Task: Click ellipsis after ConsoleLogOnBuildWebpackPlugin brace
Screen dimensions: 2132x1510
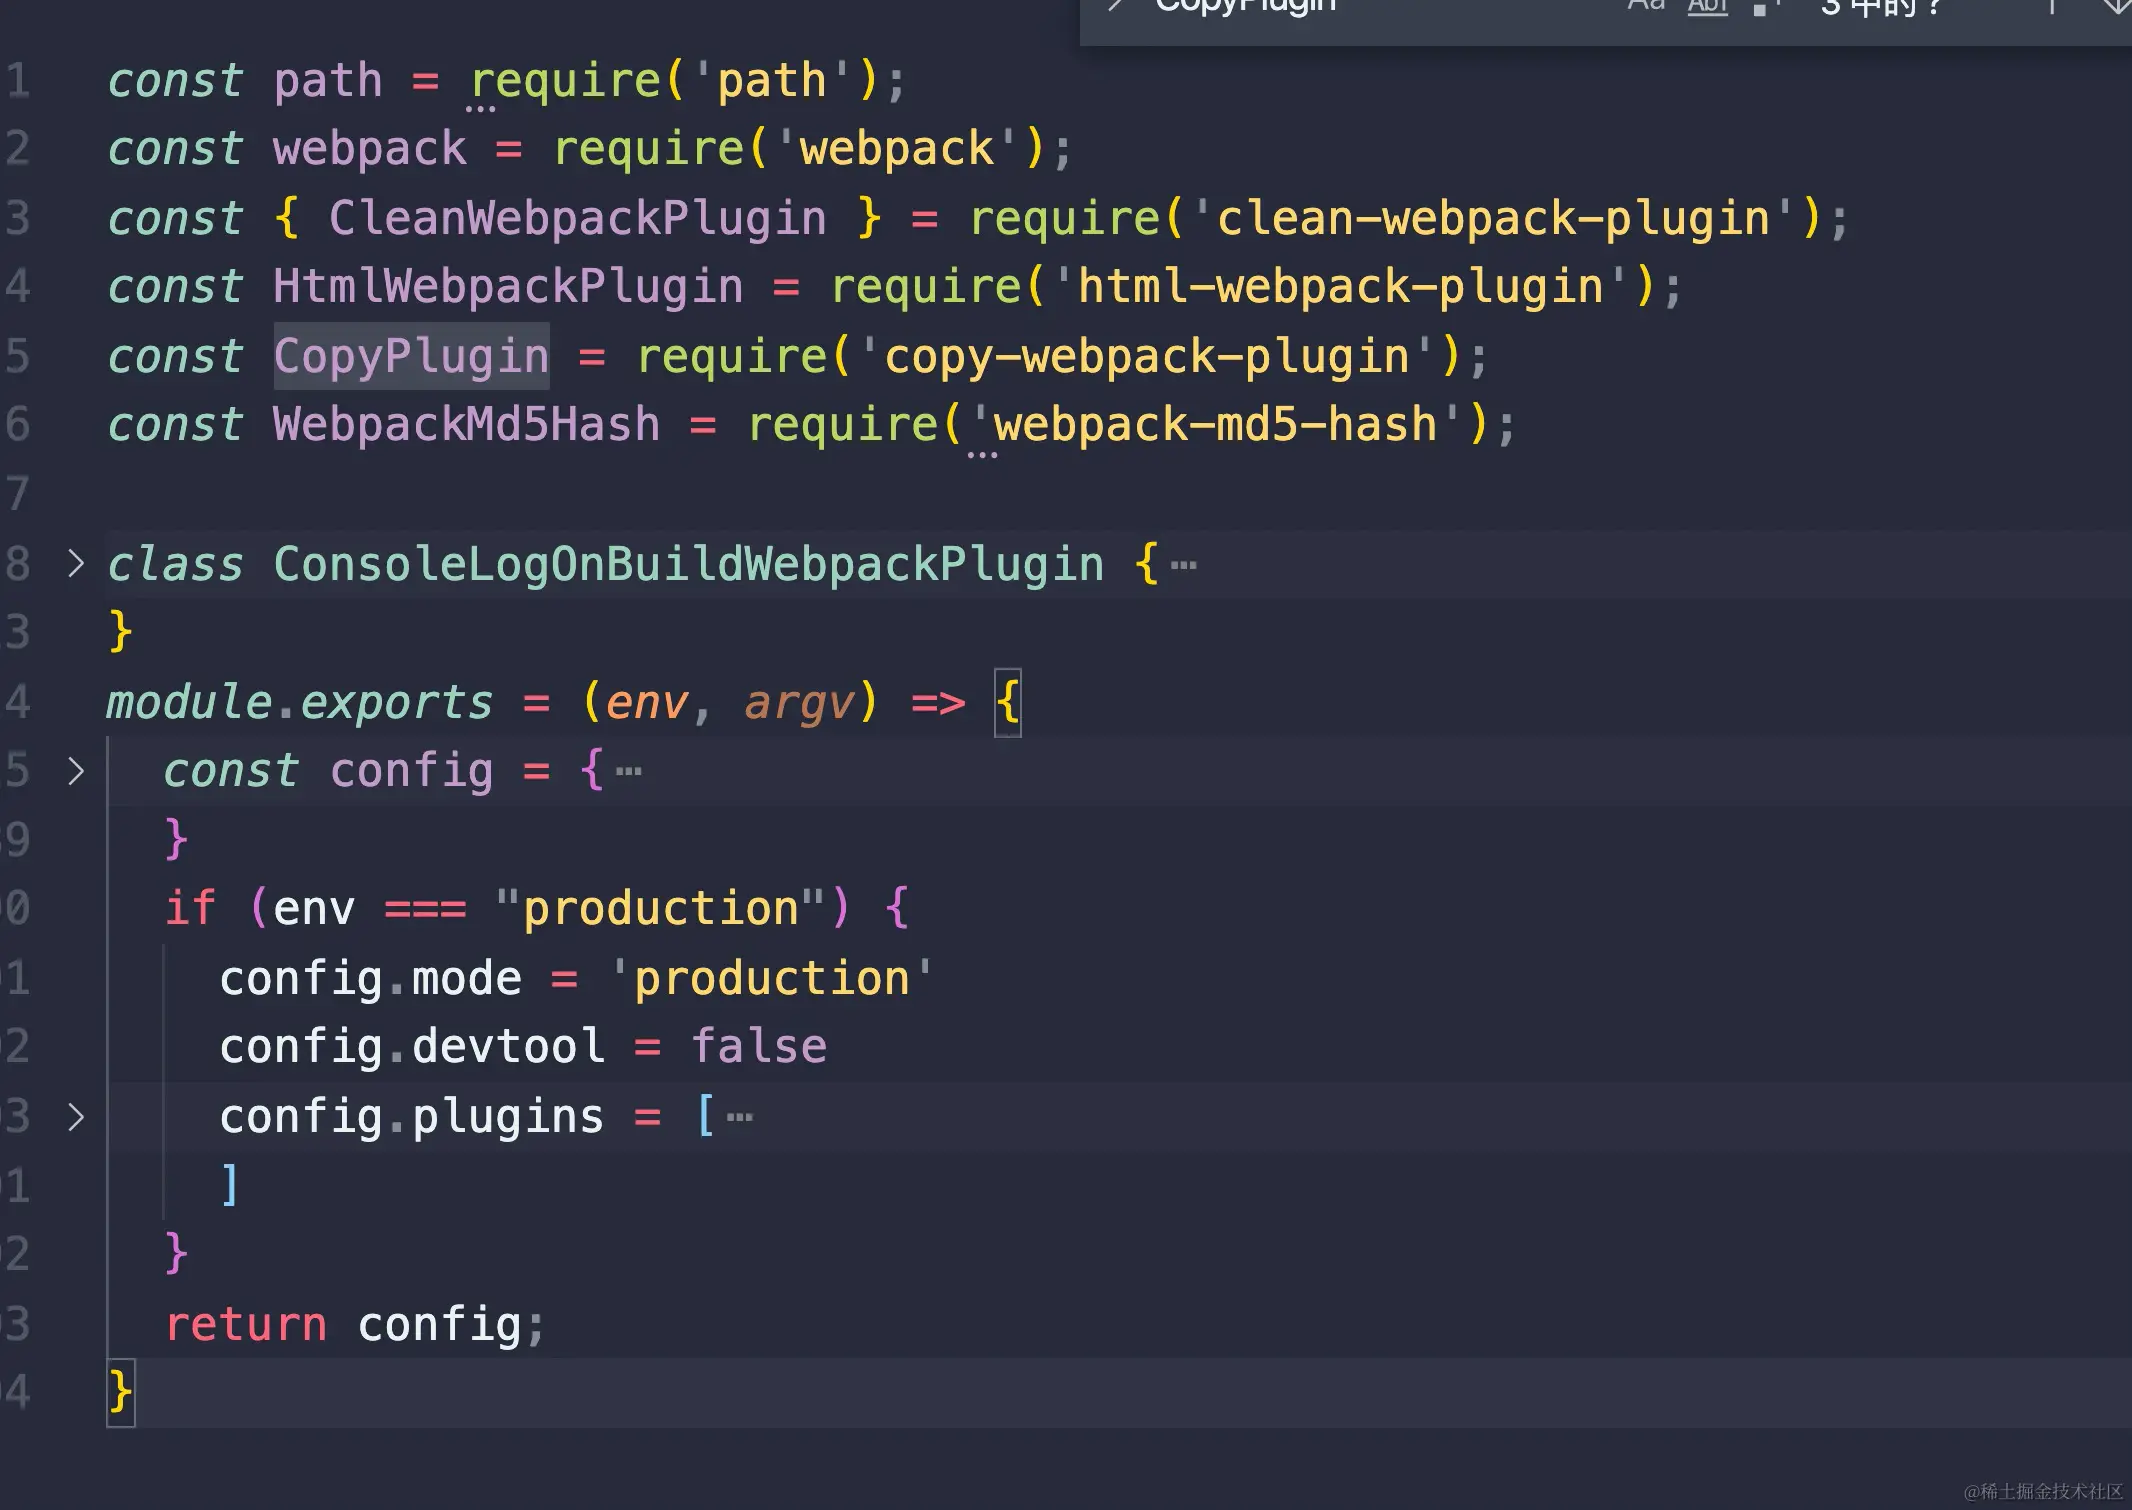Action: [1184, 566]
